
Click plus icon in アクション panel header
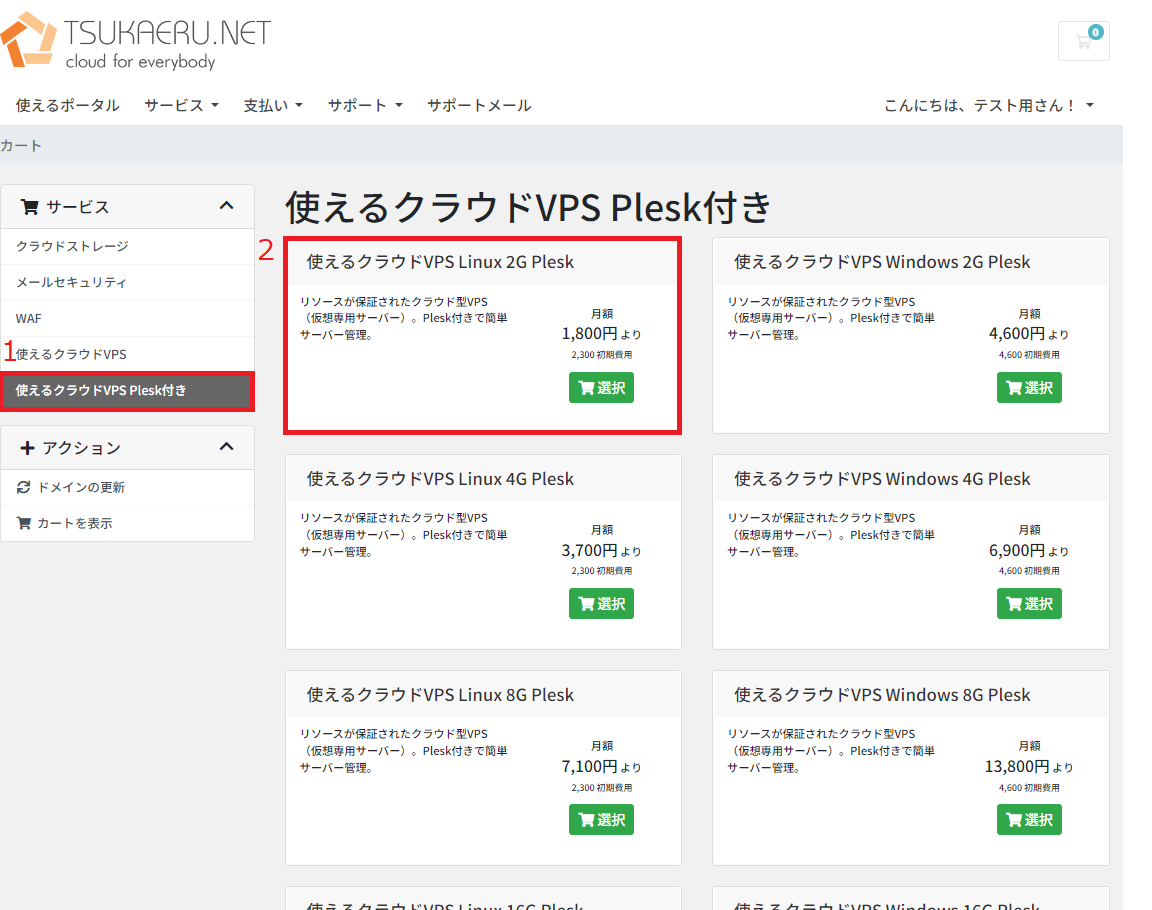click(27, 448)
